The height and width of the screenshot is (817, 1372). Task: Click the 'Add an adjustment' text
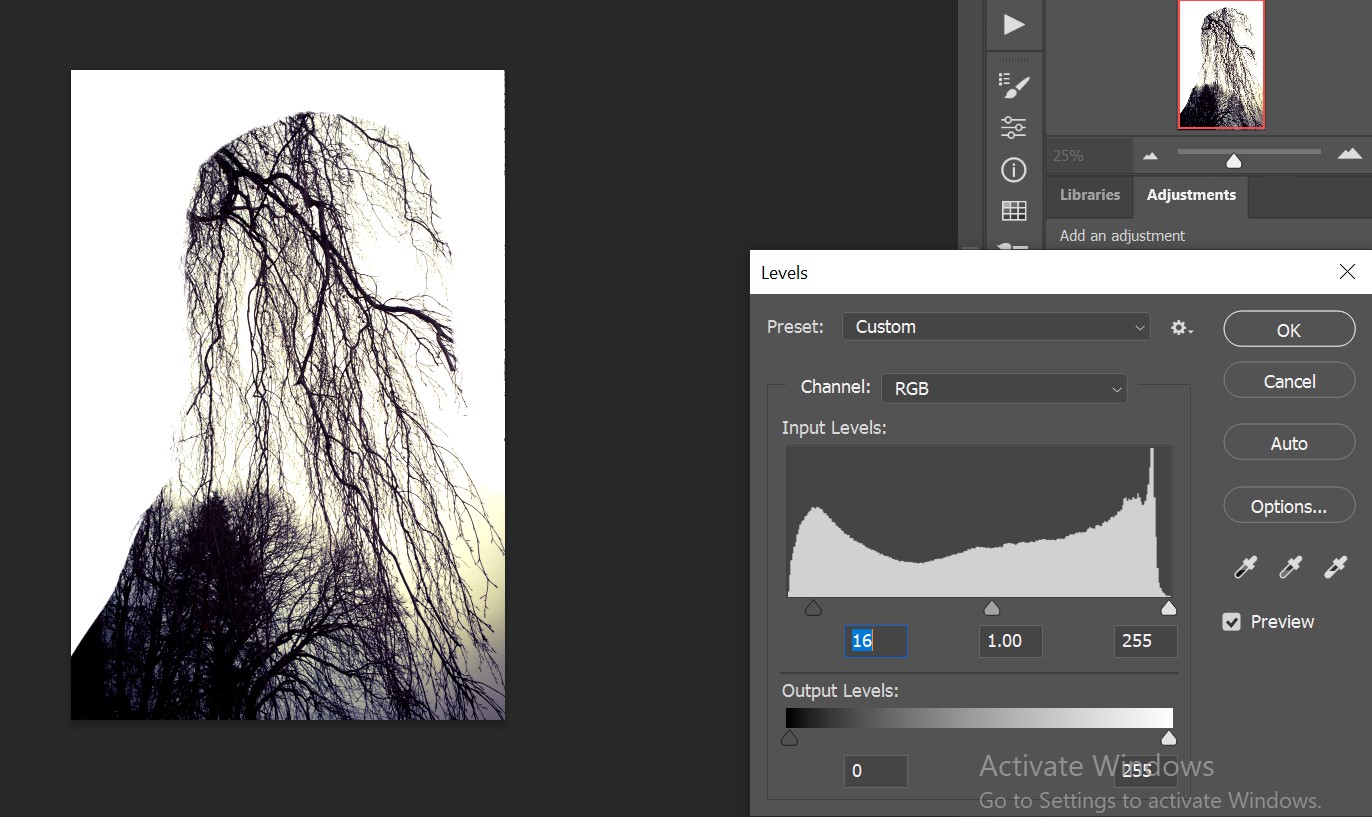click(x=1122, y=236)
